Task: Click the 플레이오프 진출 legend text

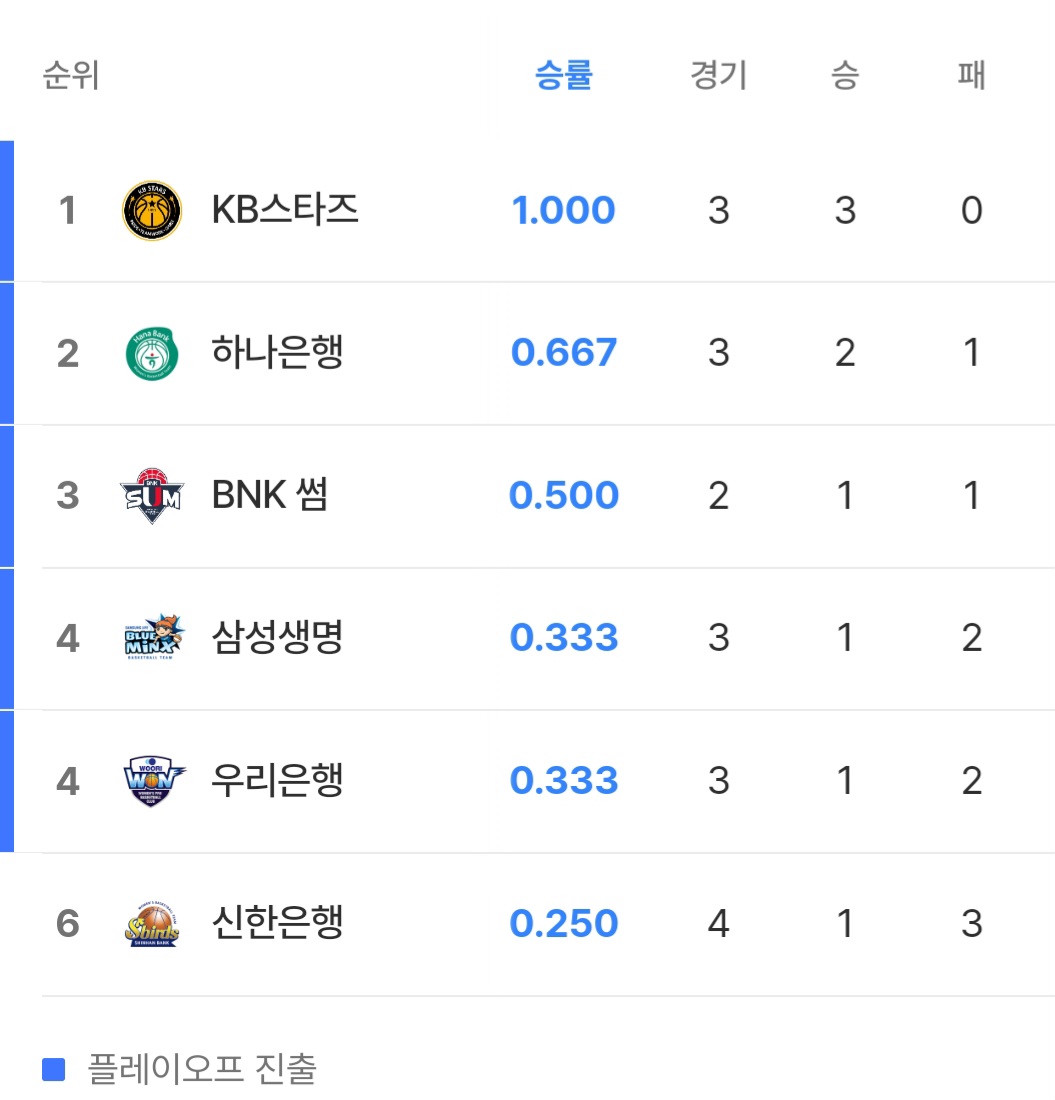Action: coord(202,1070)
